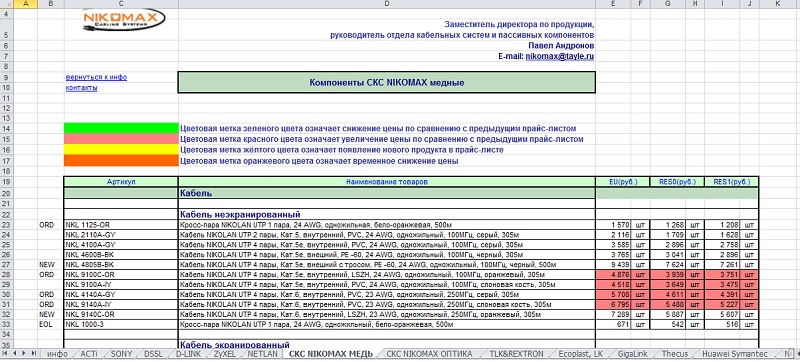
Task: Click the NIKOMAX logo image
Action: tap(124, 19)
